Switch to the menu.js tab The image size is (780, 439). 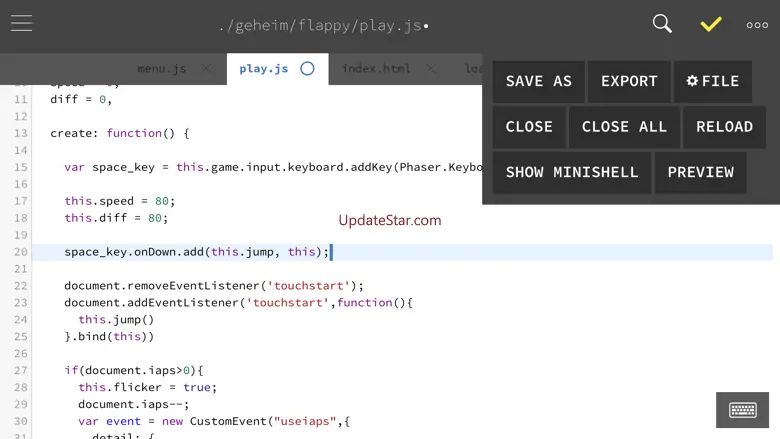click(x=161, y=69)
